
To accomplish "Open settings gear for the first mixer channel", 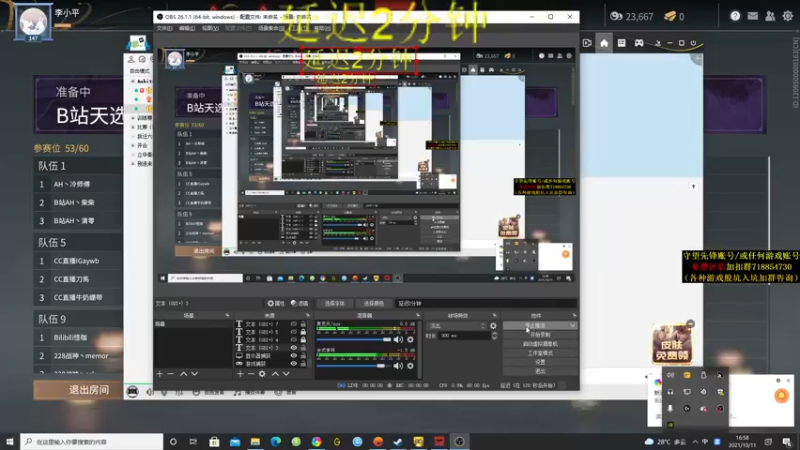I will (410, 339).
